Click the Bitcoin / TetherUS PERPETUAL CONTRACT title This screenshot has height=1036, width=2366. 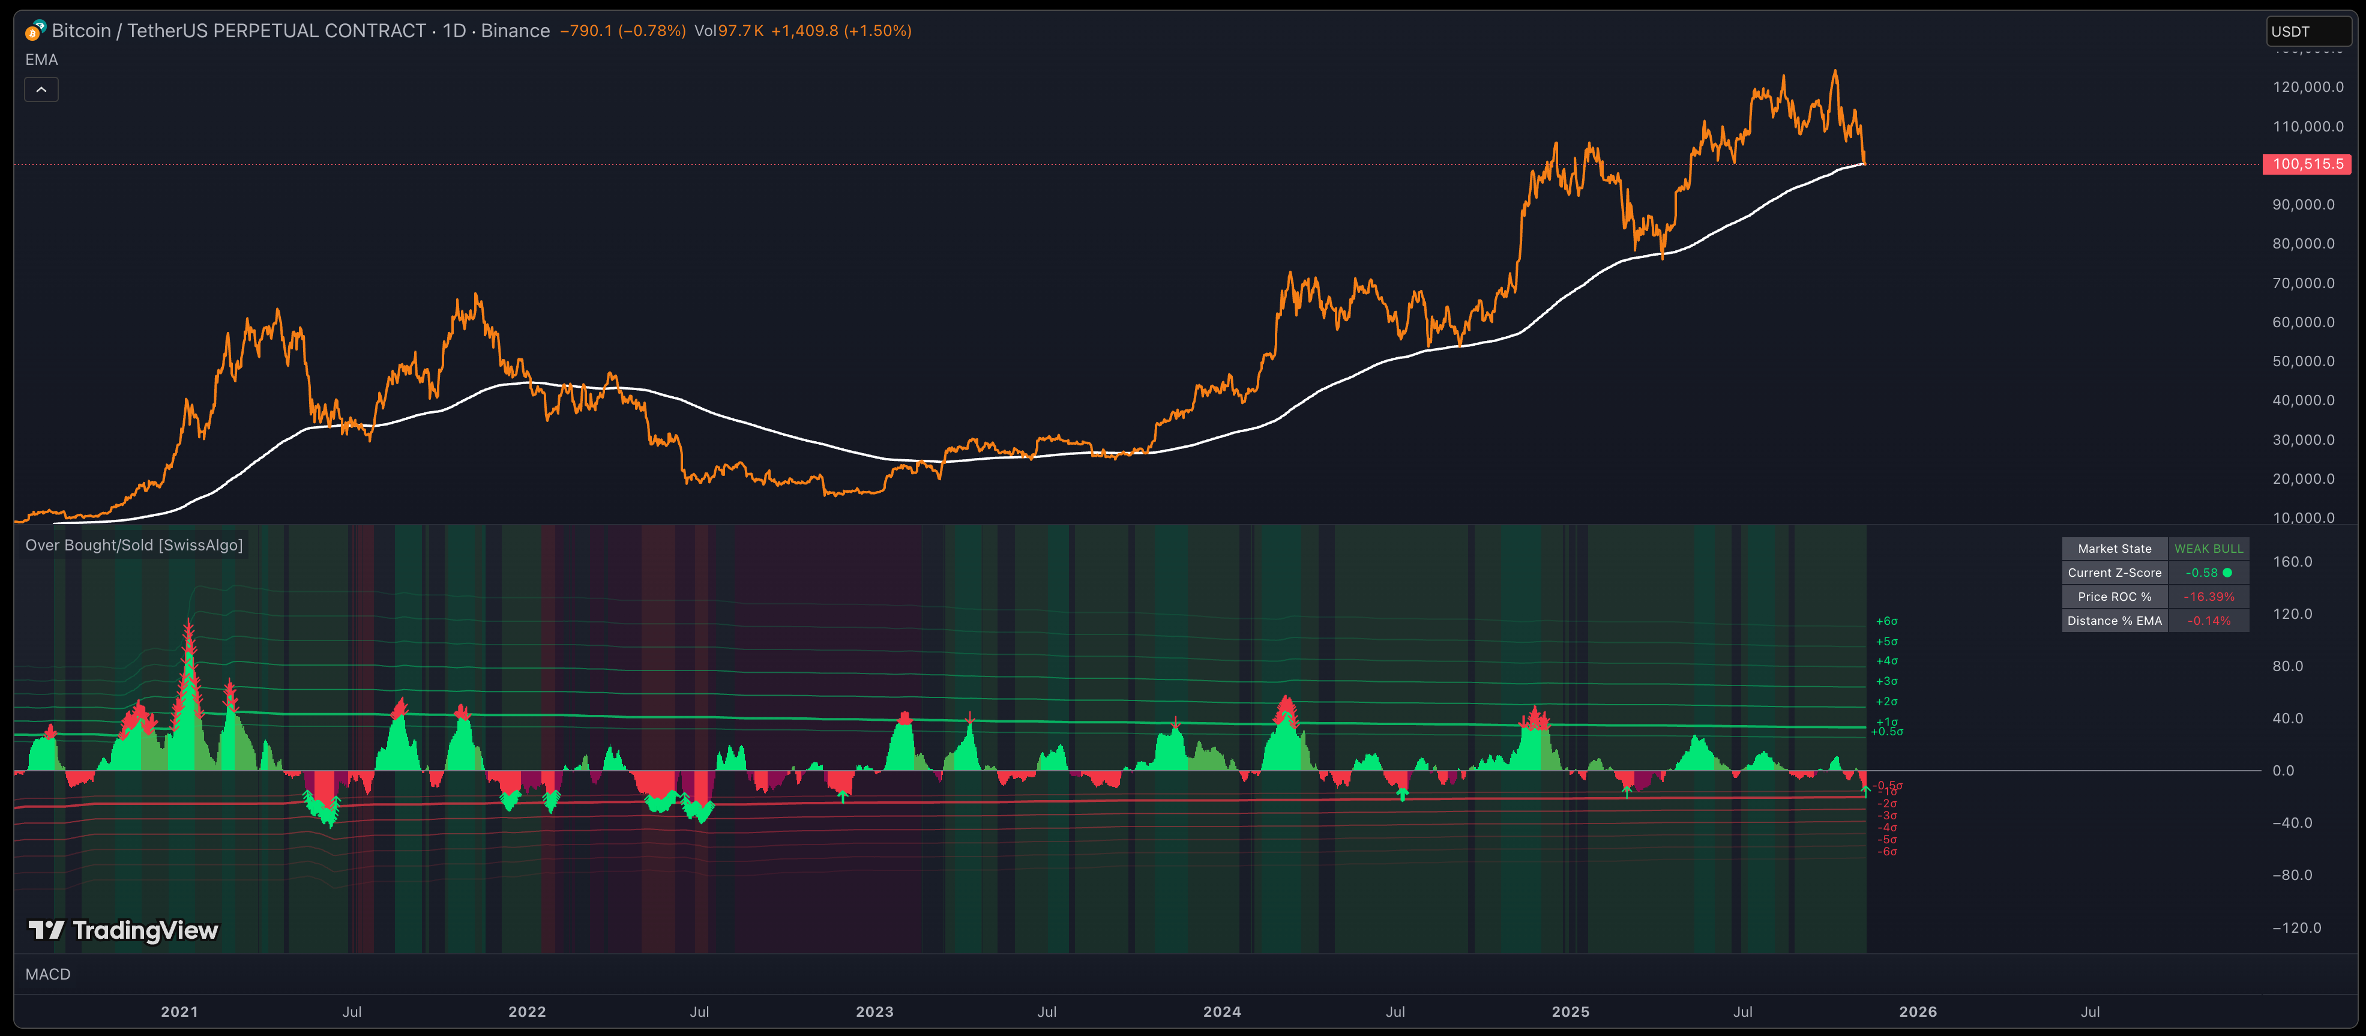point(239,31)
